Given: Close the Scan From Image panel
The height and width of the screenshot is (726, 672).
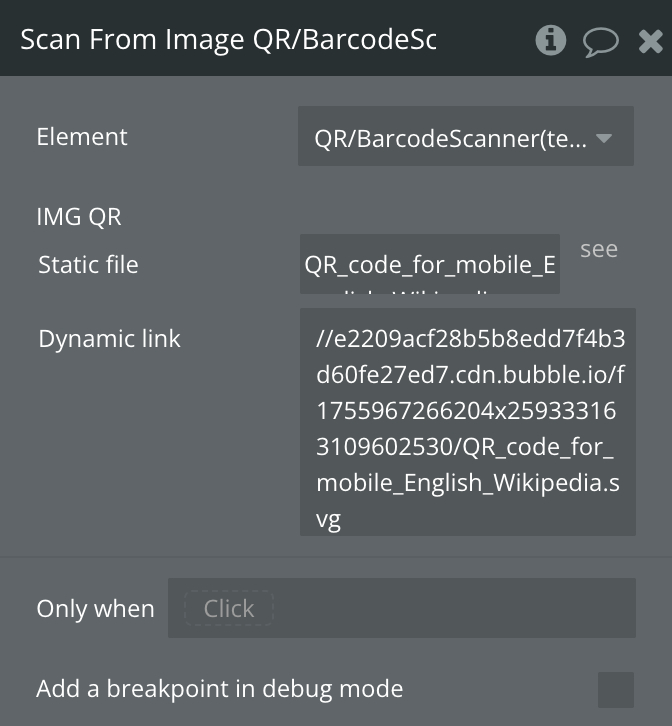Looking at the screenshot, I should point(650,41).
